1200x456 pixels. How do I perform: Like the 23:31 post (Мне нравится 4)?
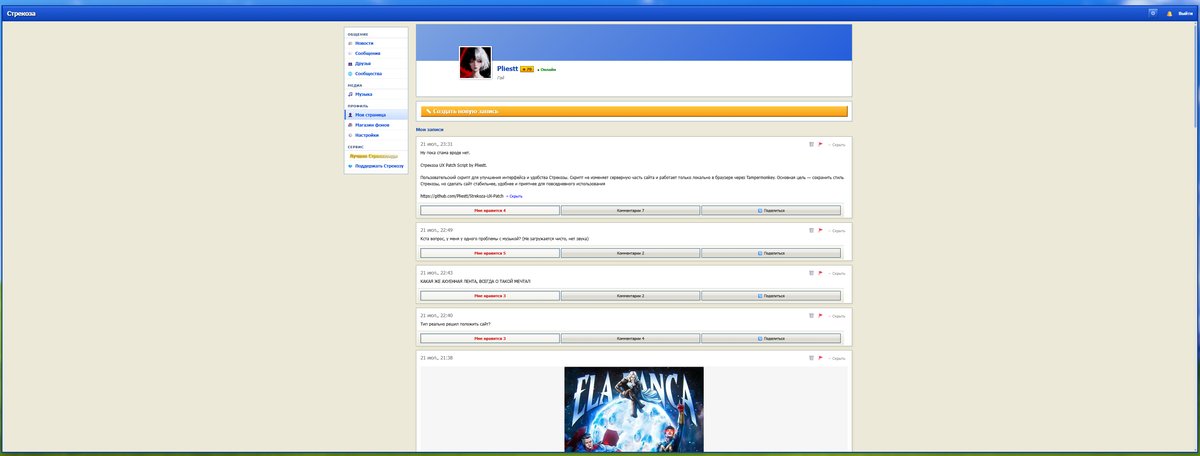coord(490,211)
